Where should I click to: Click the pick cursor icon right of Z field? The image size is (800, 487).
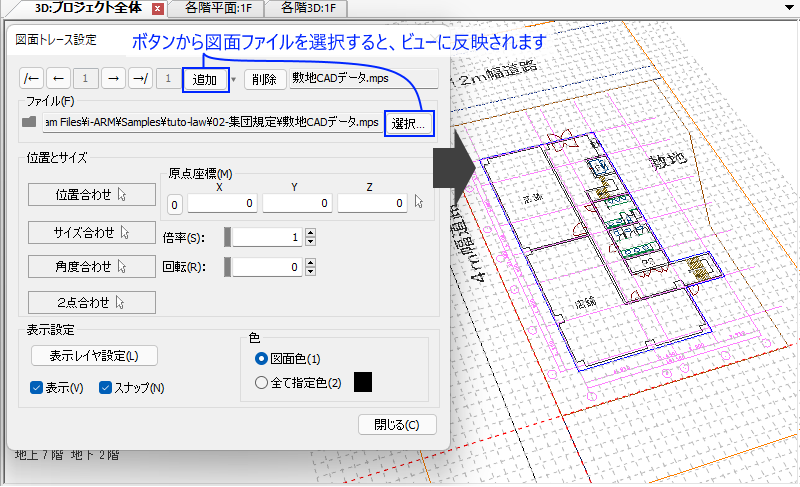pyautogui.click(x=420, y=203)
